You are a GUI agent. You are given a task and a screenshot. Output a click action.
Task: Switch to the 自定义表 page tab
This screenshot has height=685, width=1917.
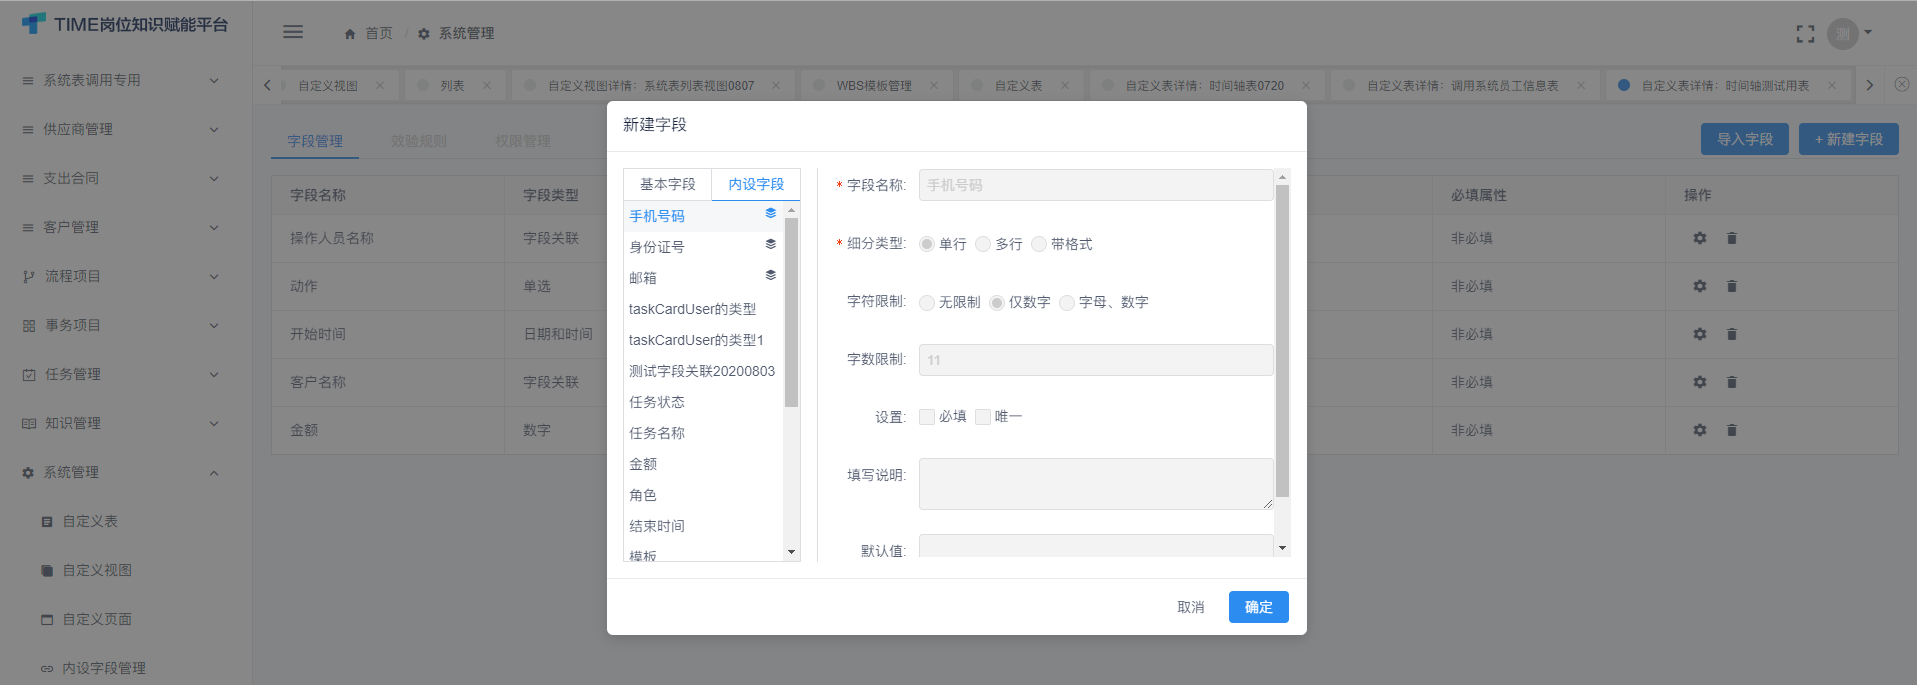[1018, 85]
